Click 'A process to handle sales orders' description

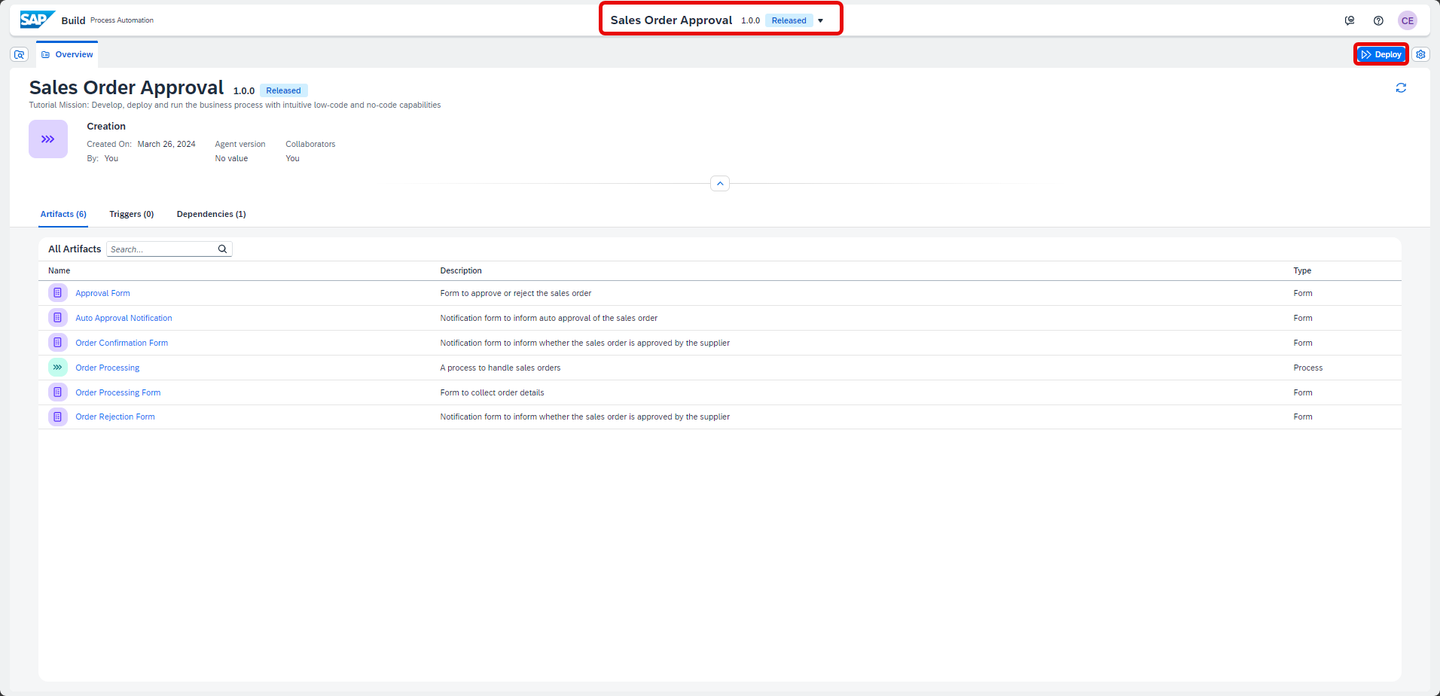[501, 368]
